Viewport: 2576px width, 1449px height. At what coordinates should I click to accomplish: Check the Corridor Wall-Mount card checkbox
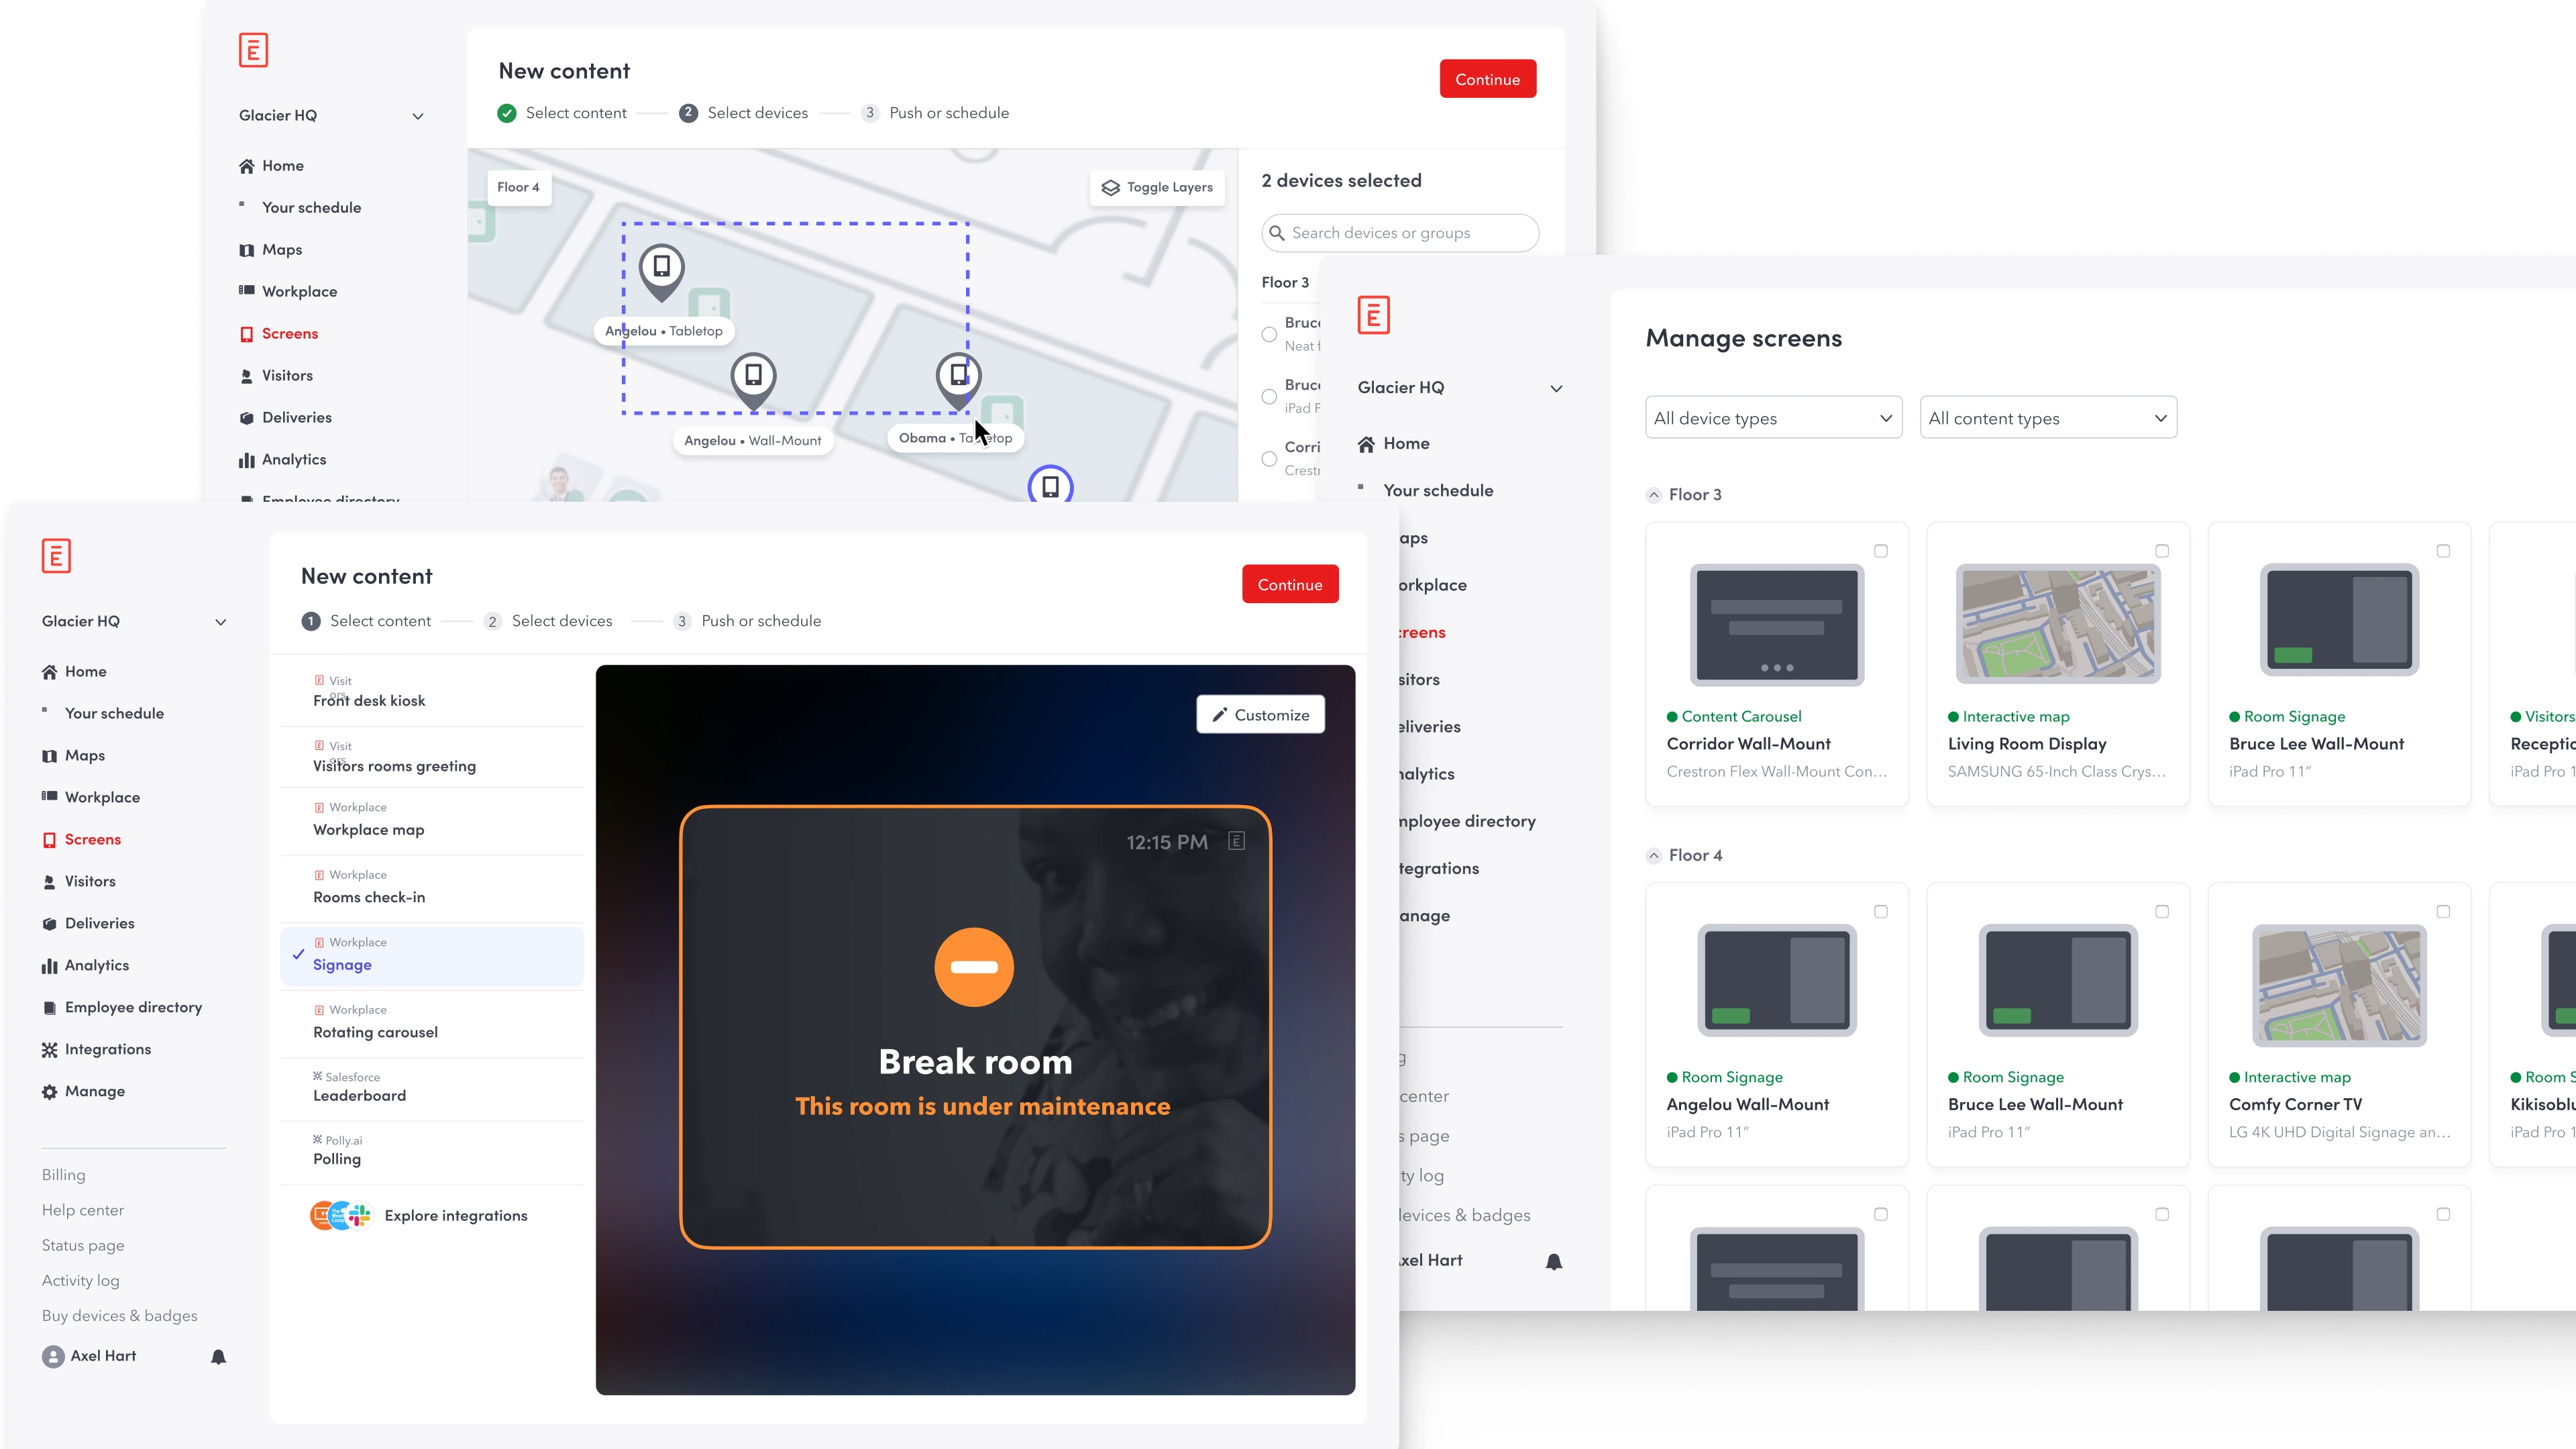(1880, 551)
